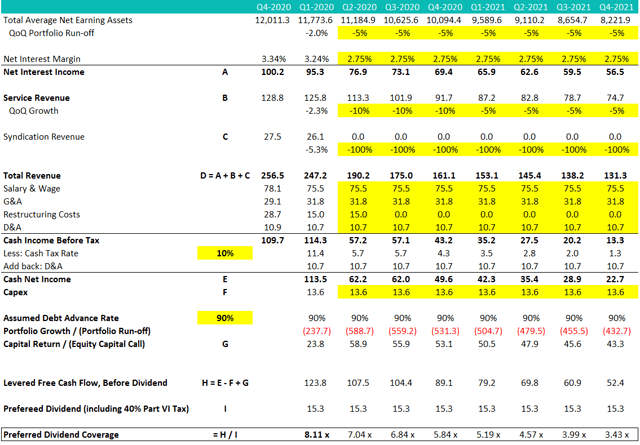Click the 'Portfolio Growth / (Portfolio Run-off)' label
The width and height of the screenshot is (640, 445).
pos(77,331)
